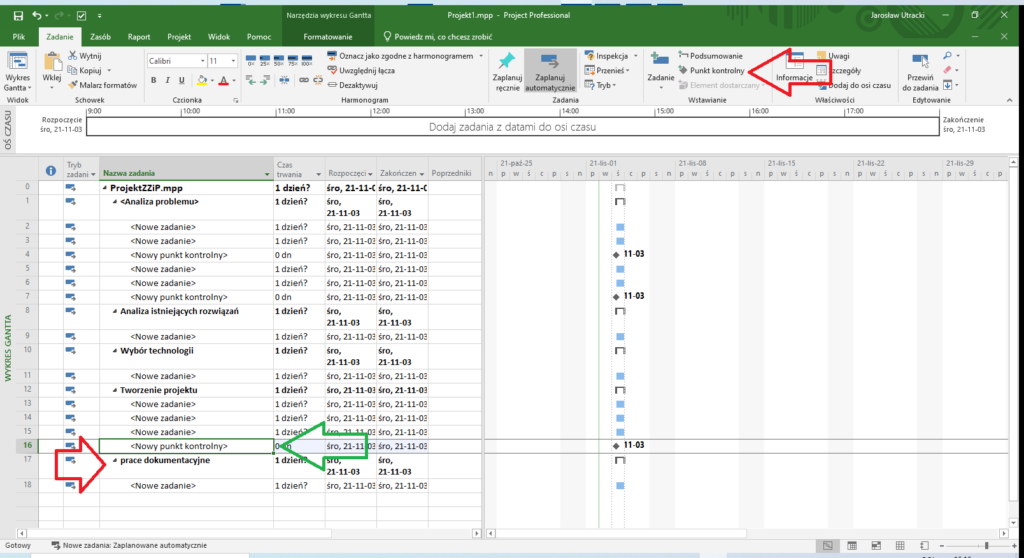The width and height of the screenshot is (1024, 558).
Task: Click the Save icon in quick access toolbar
Action: coord(14,16)
